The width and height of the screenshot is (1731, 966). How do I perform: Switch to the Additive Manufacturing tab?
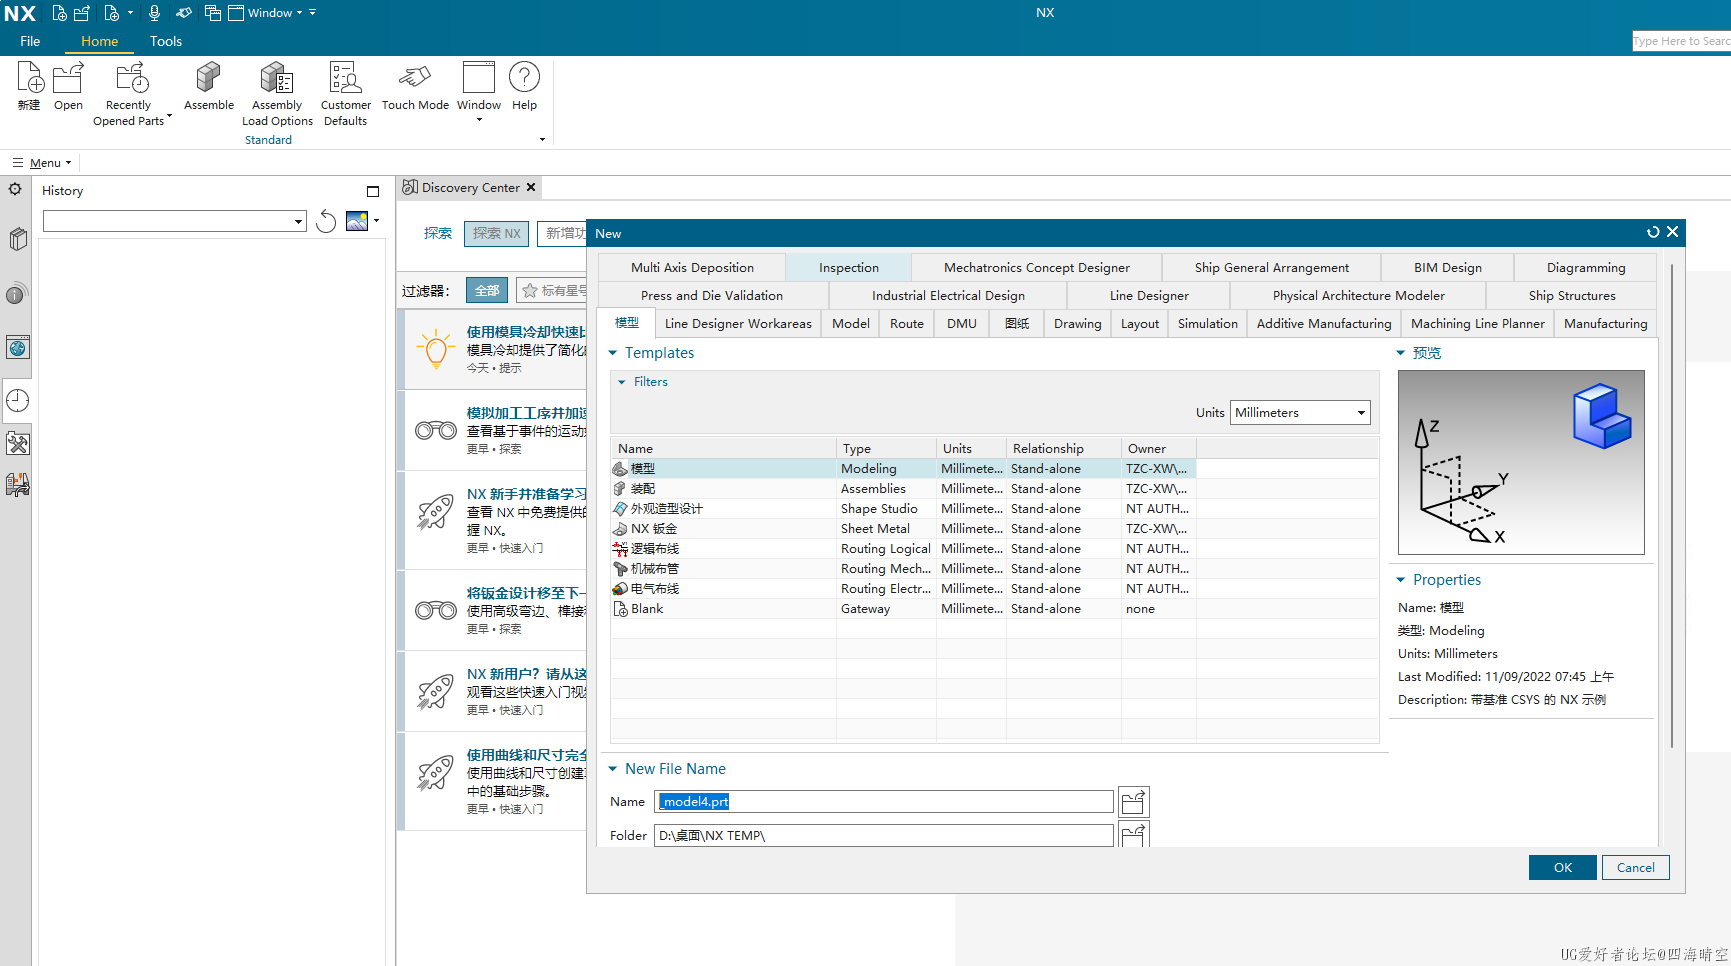click(1324, 323)
